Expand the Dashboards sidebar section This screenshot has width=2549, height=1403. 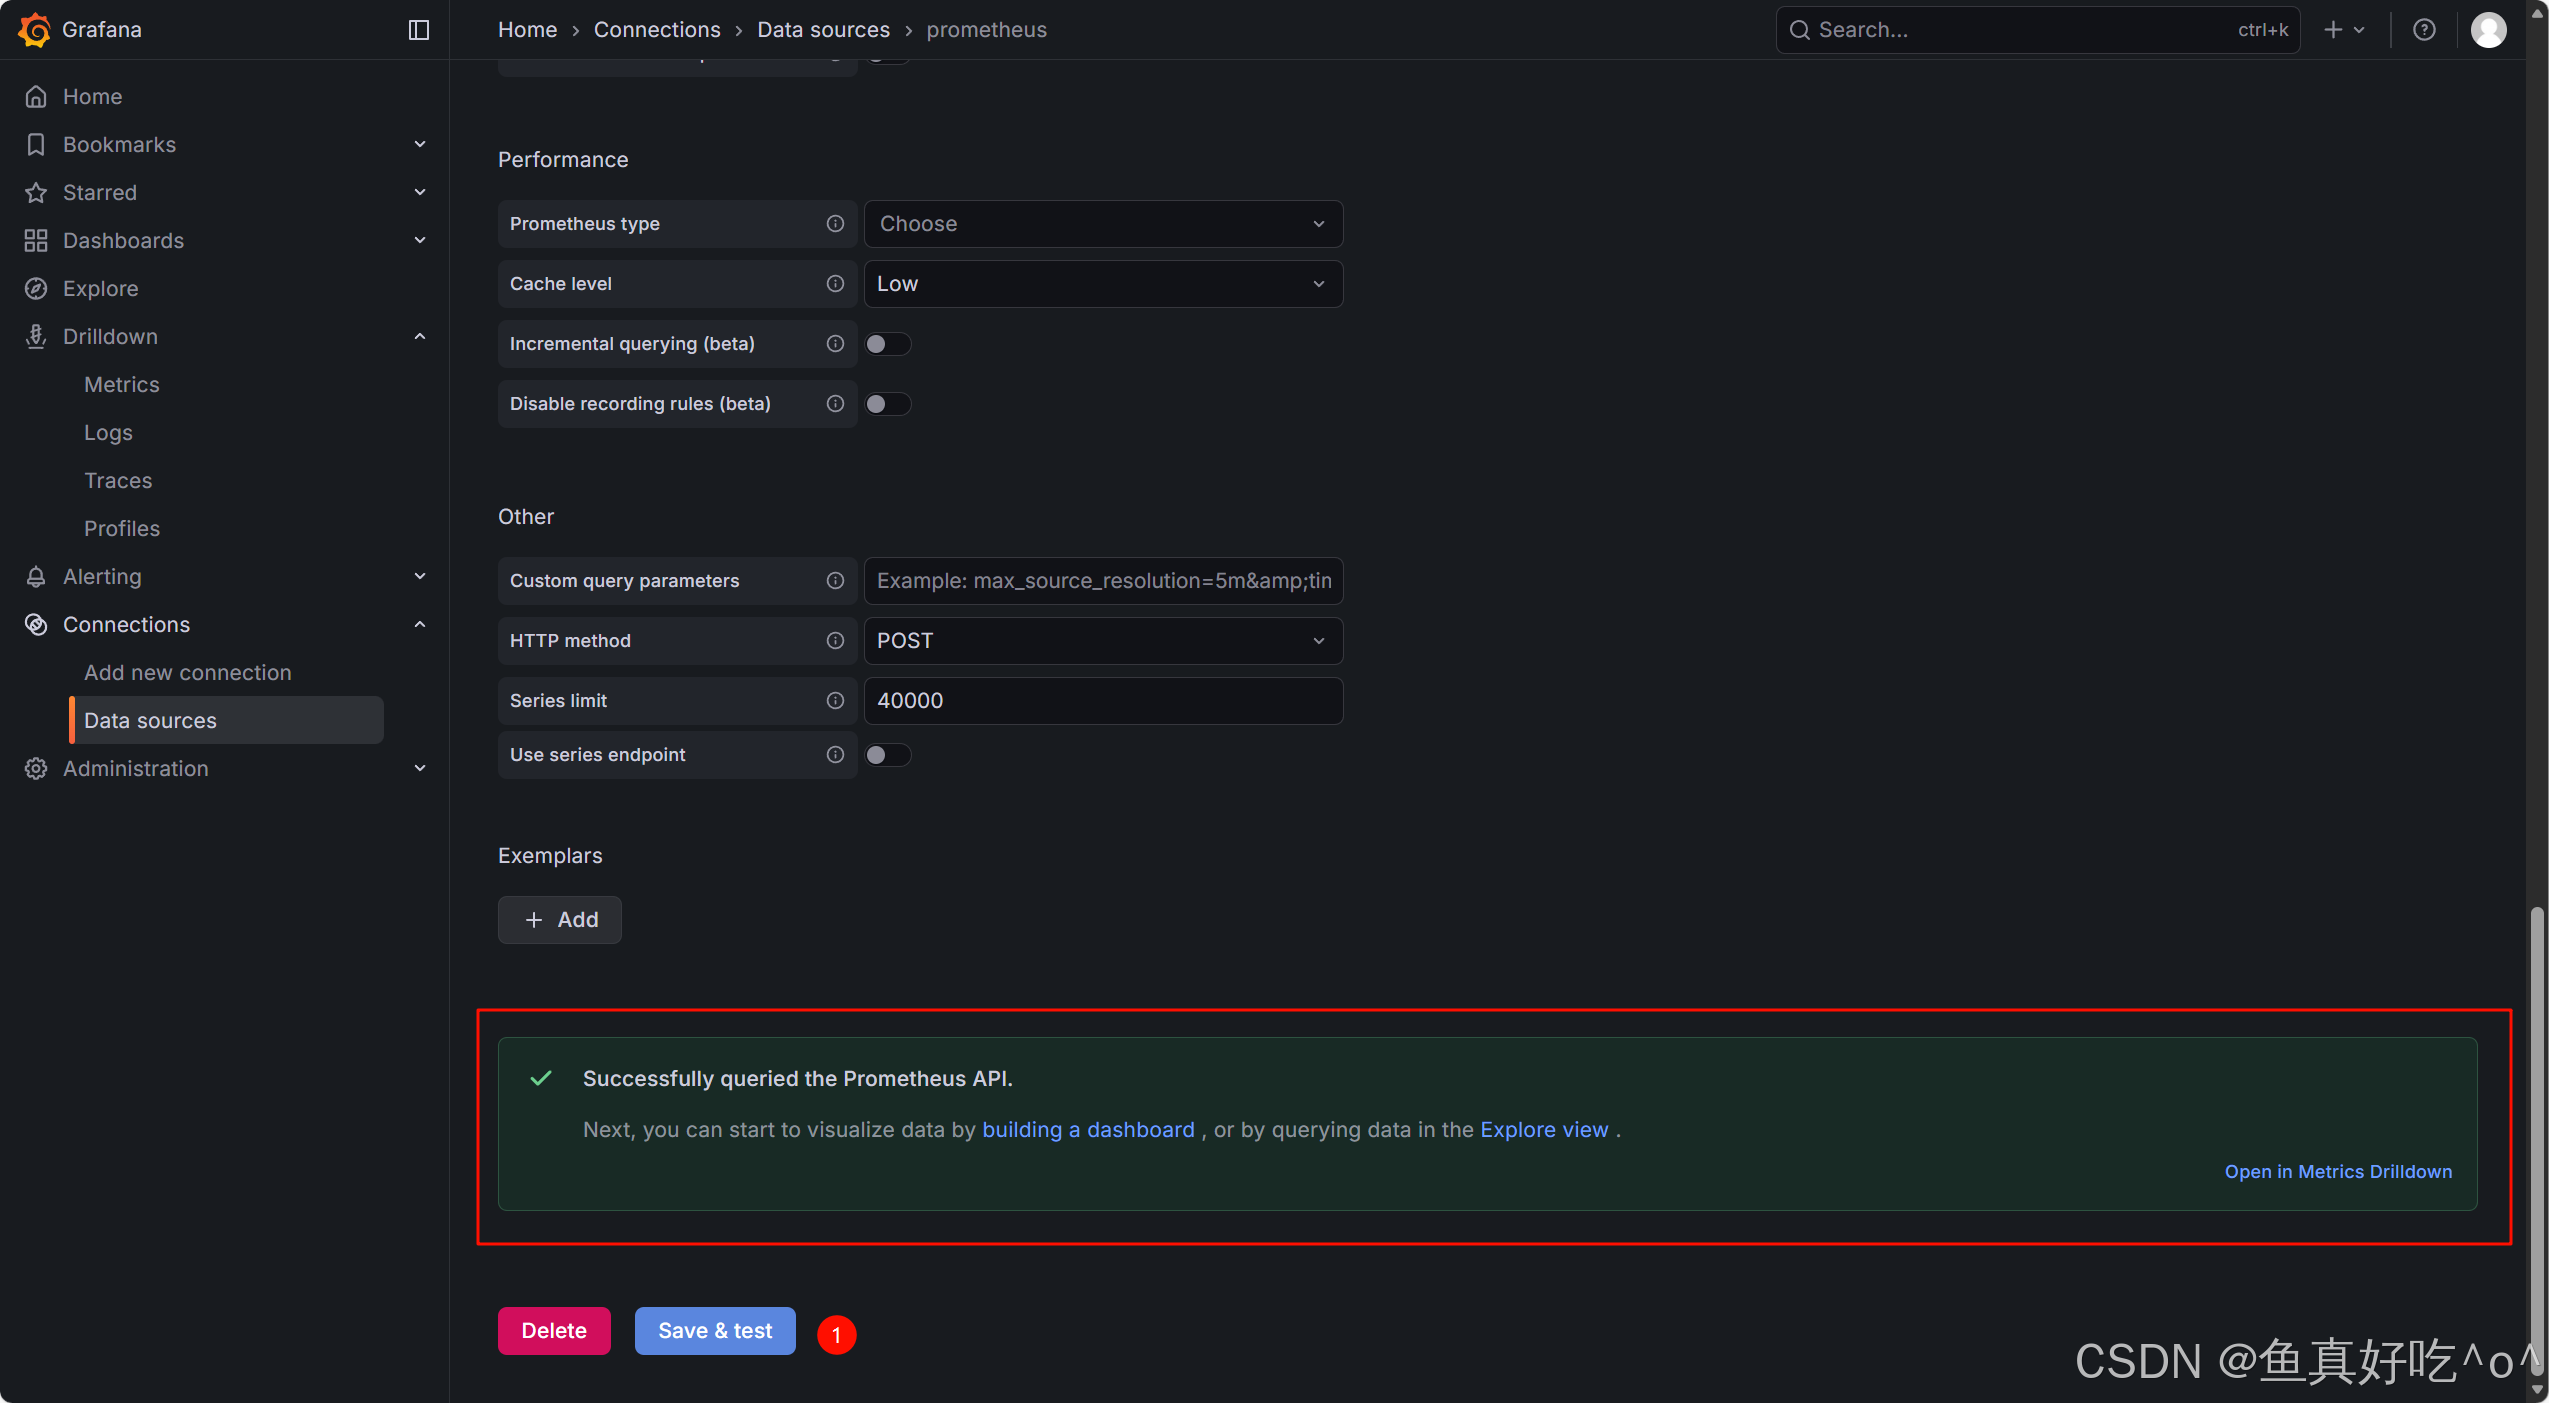[420, 240]
